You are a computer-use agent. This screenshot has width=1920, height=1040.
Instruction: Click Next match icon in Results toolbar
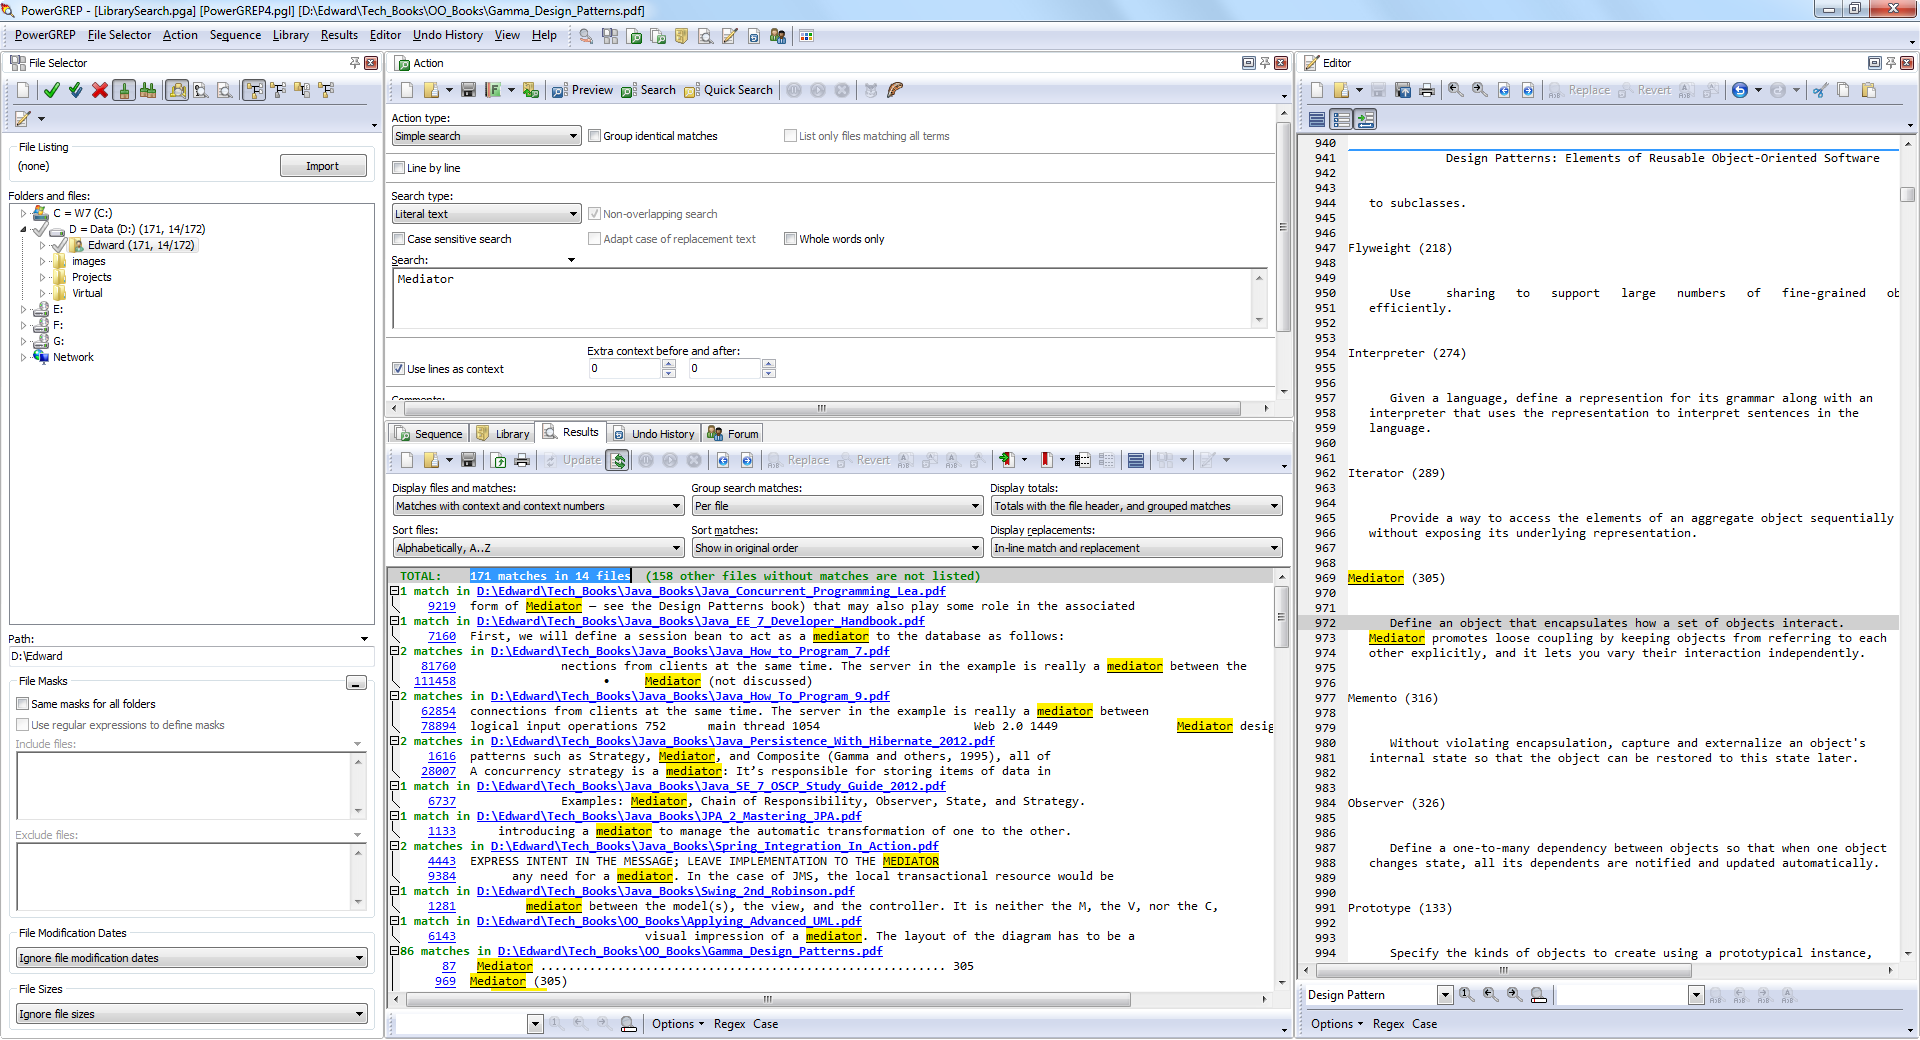(x=747, y=460)
